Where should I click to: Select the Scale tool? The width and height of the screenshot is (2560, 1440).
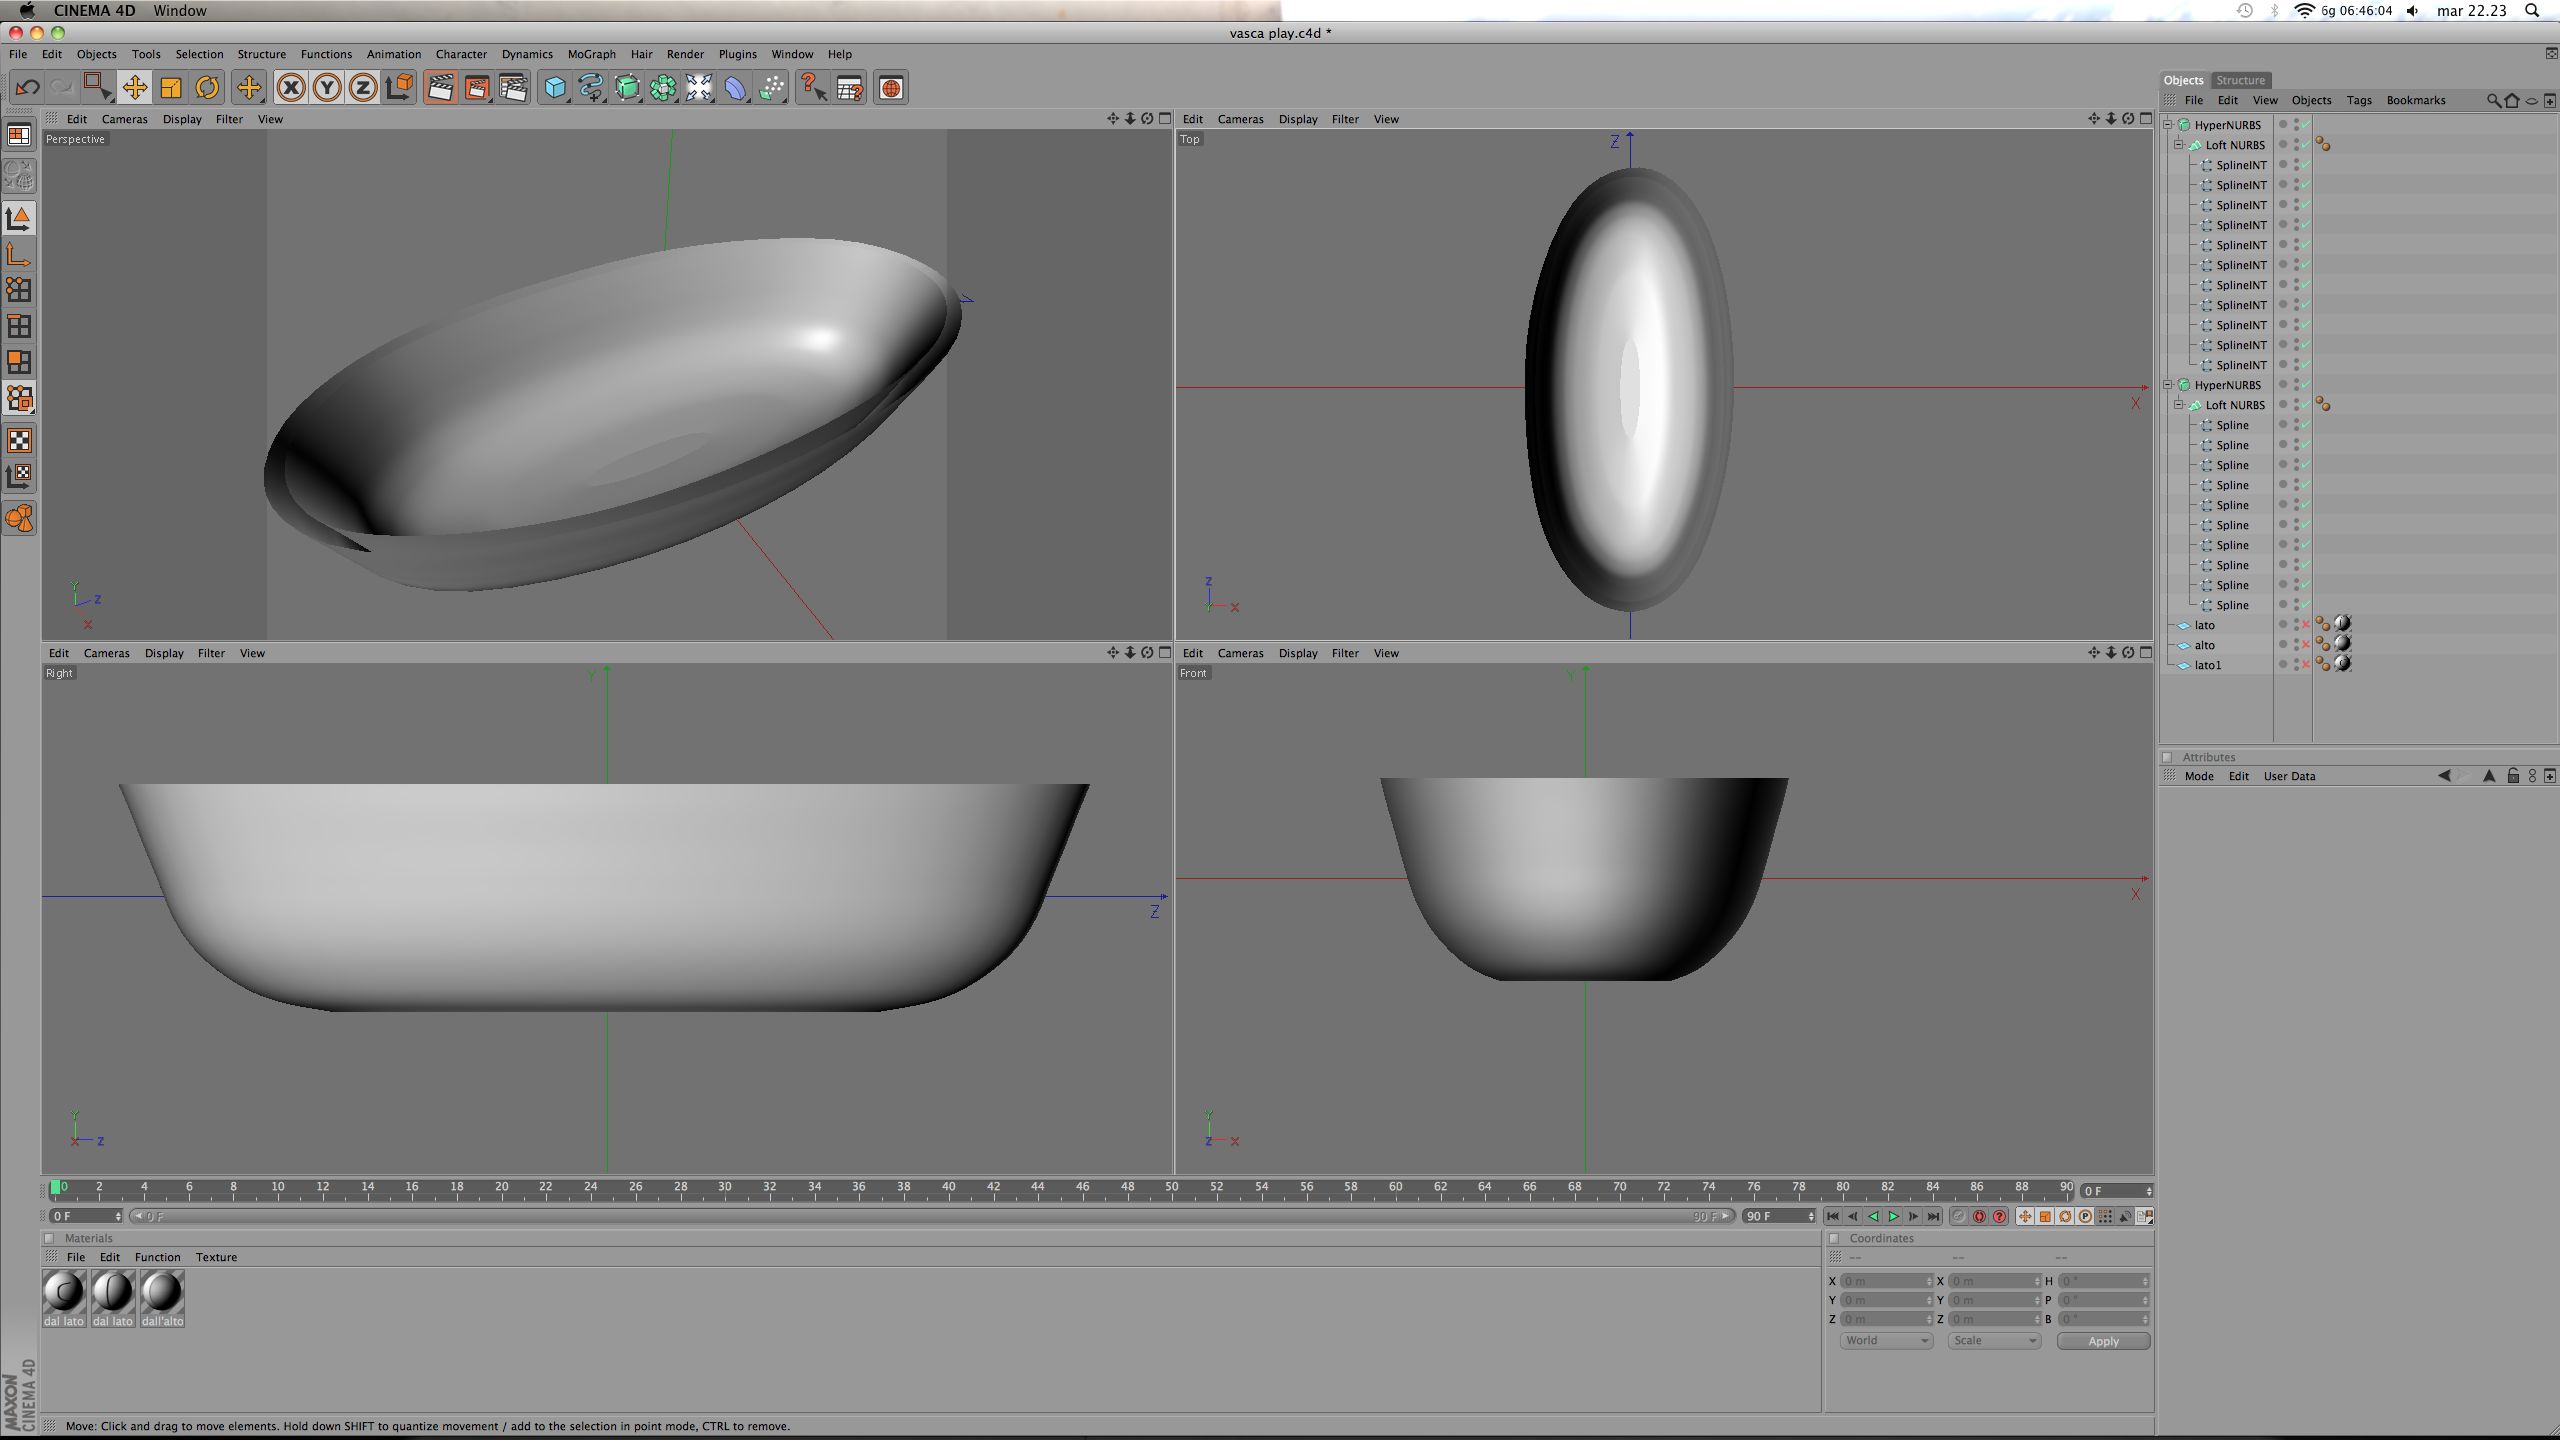pyautogui.click(x=171, y=88)
